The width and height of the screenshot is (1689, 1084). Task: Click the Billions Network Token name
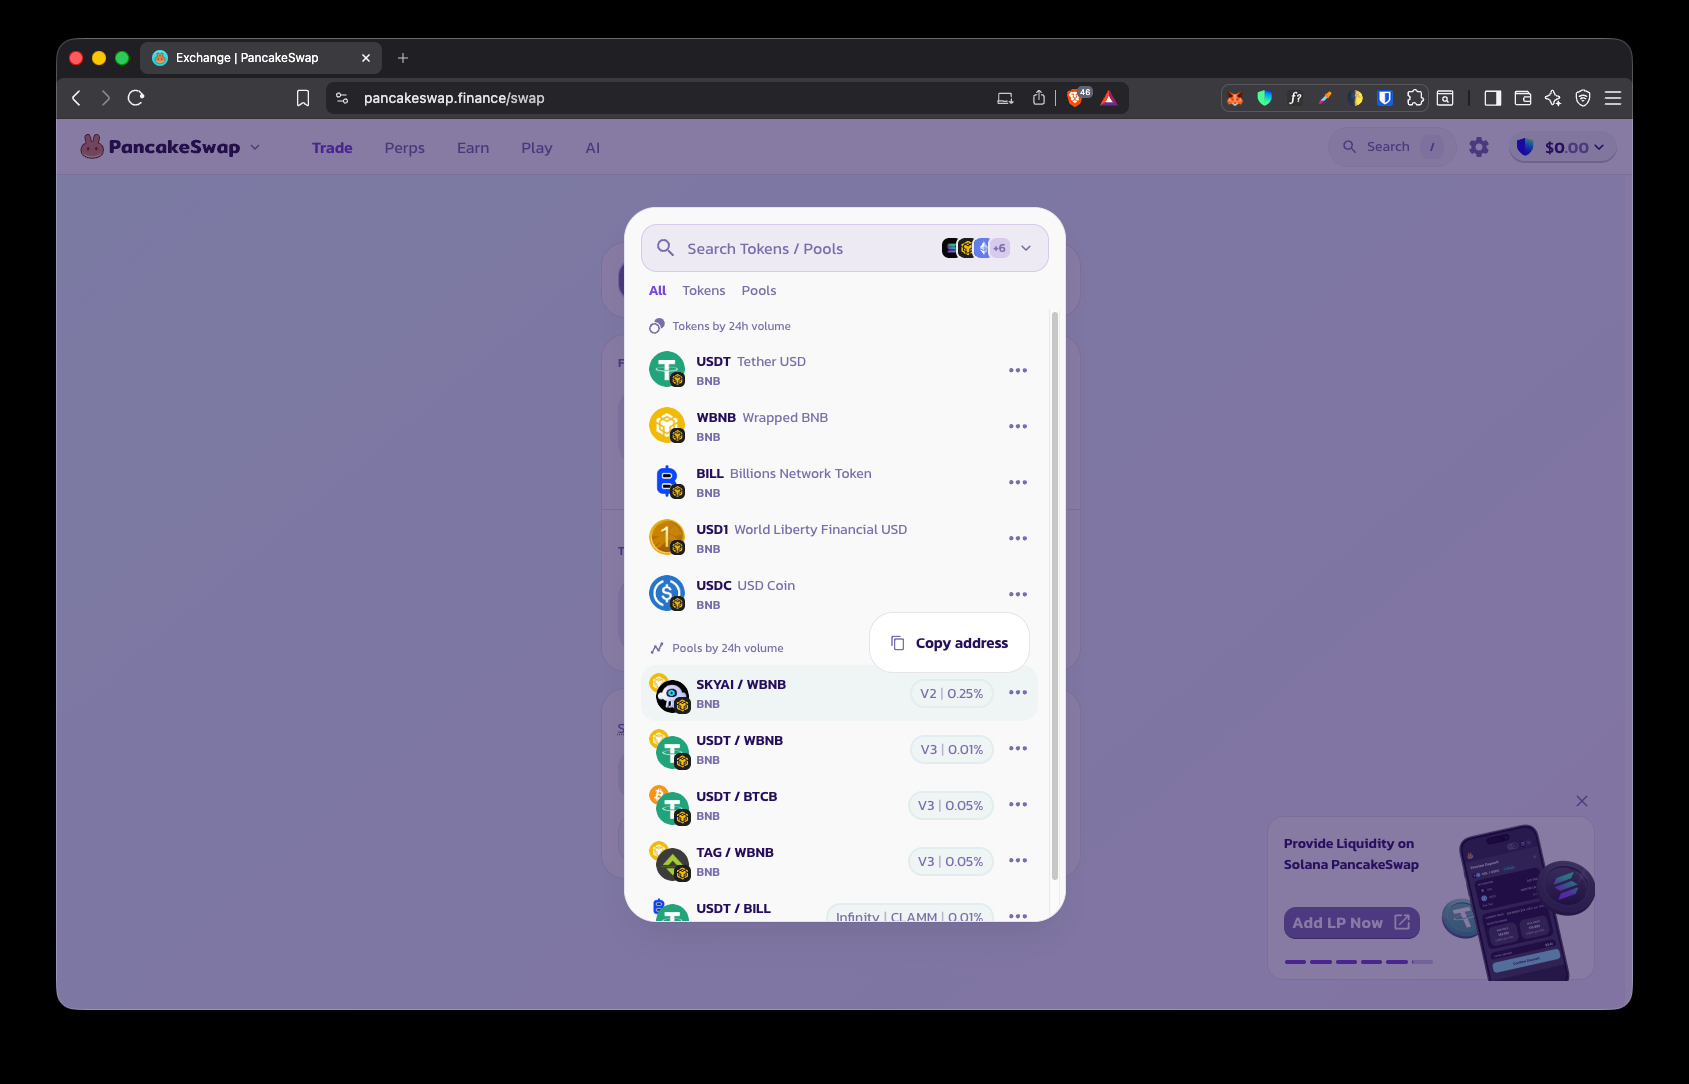801,474
